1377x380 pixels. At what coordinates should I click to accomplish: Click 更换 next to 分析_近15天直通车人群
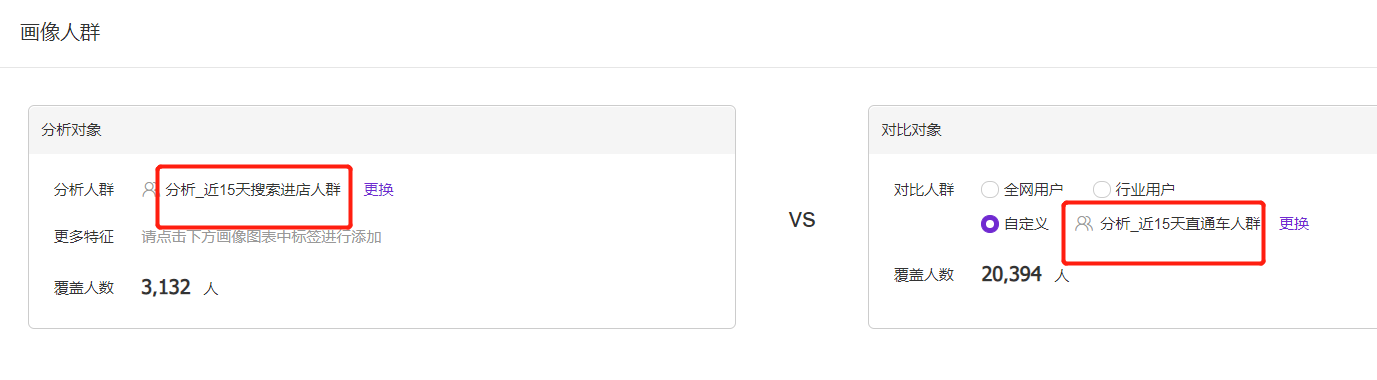(x=1294, y=224)
